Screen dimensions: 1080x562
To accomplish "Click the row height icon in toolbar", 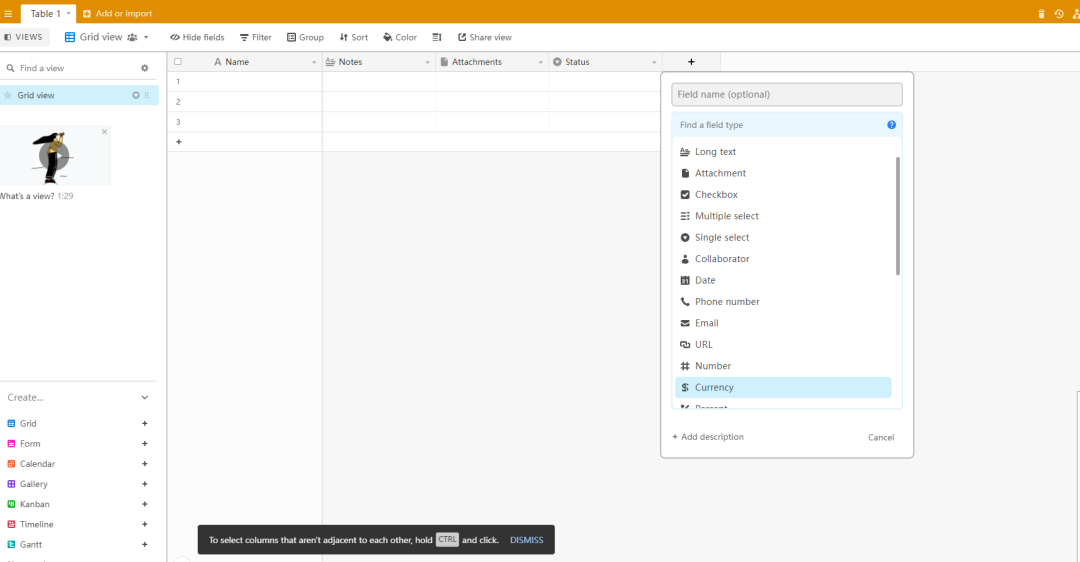I will pyautogui.click(x=437, y=37).
